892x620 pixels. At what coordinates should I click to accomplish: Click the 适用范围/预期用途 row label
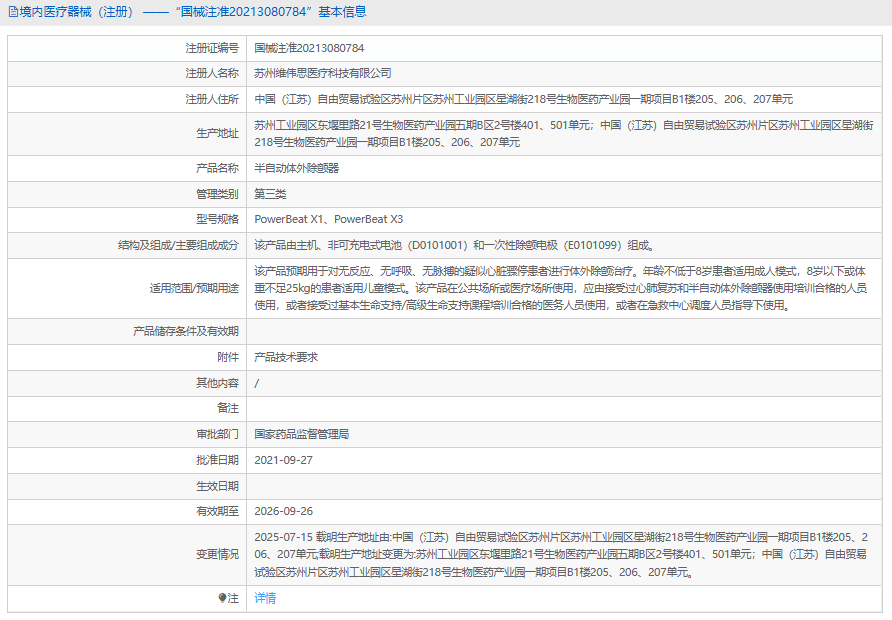[x=194, y=288]
